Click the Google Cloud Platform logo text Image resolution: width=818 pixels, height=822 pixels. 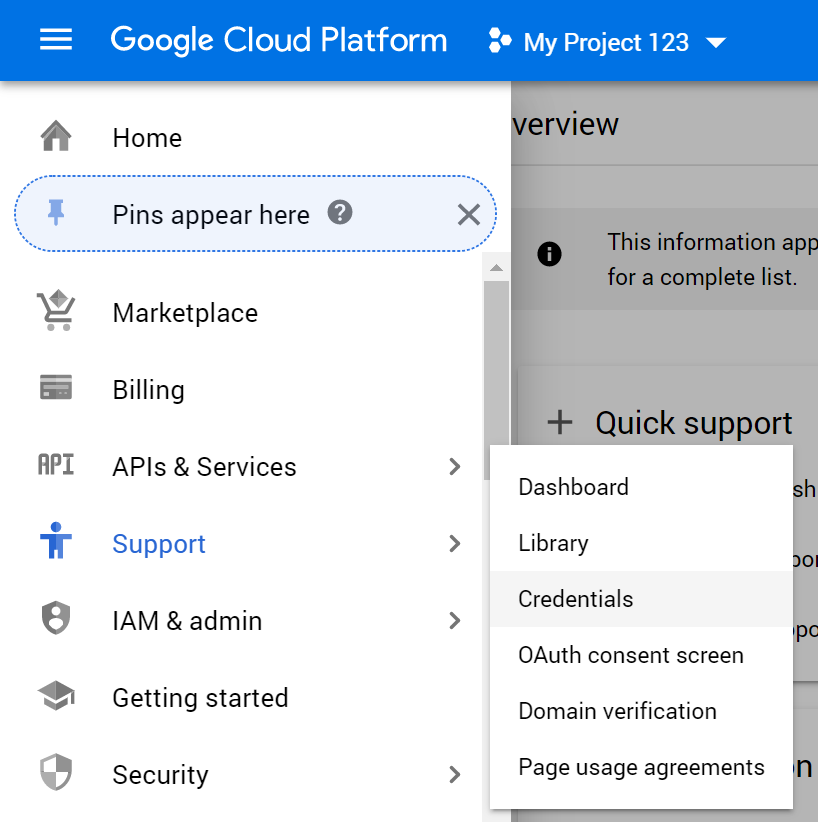point(278,40)
